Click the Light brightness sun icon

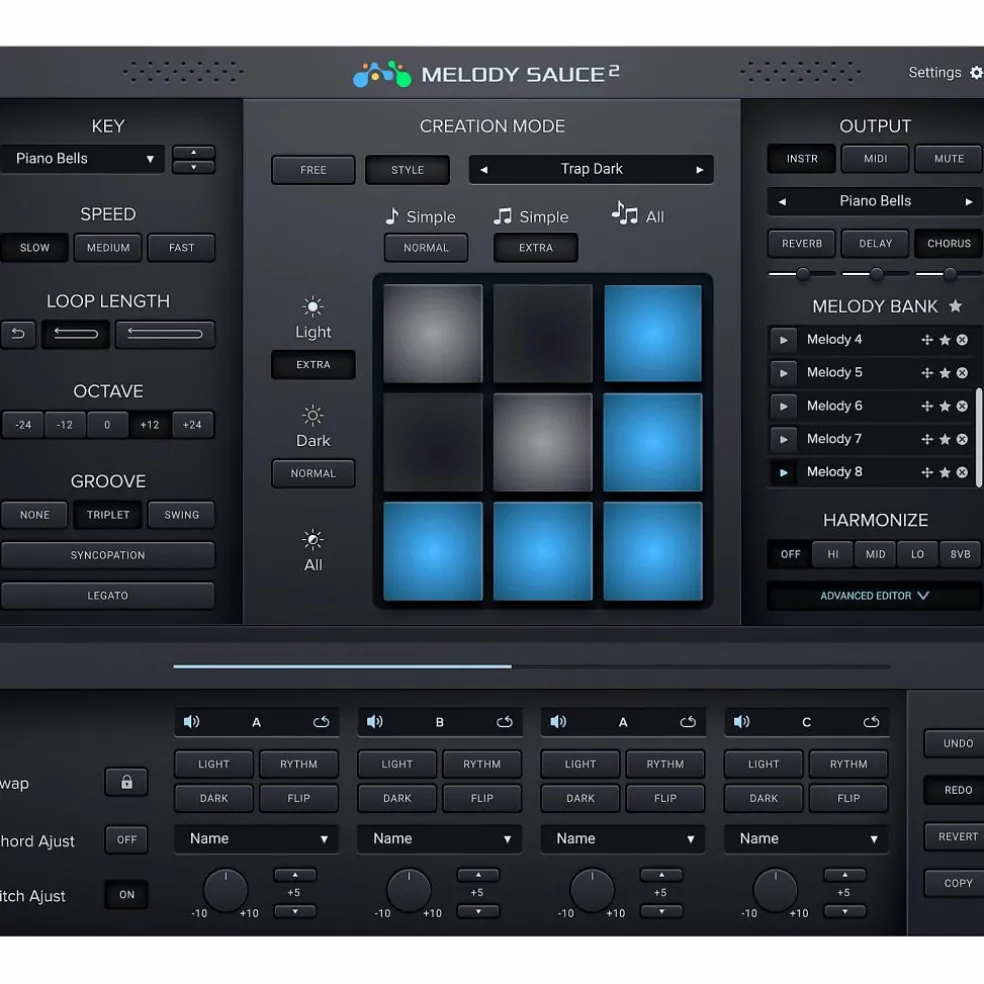point(313,307)
